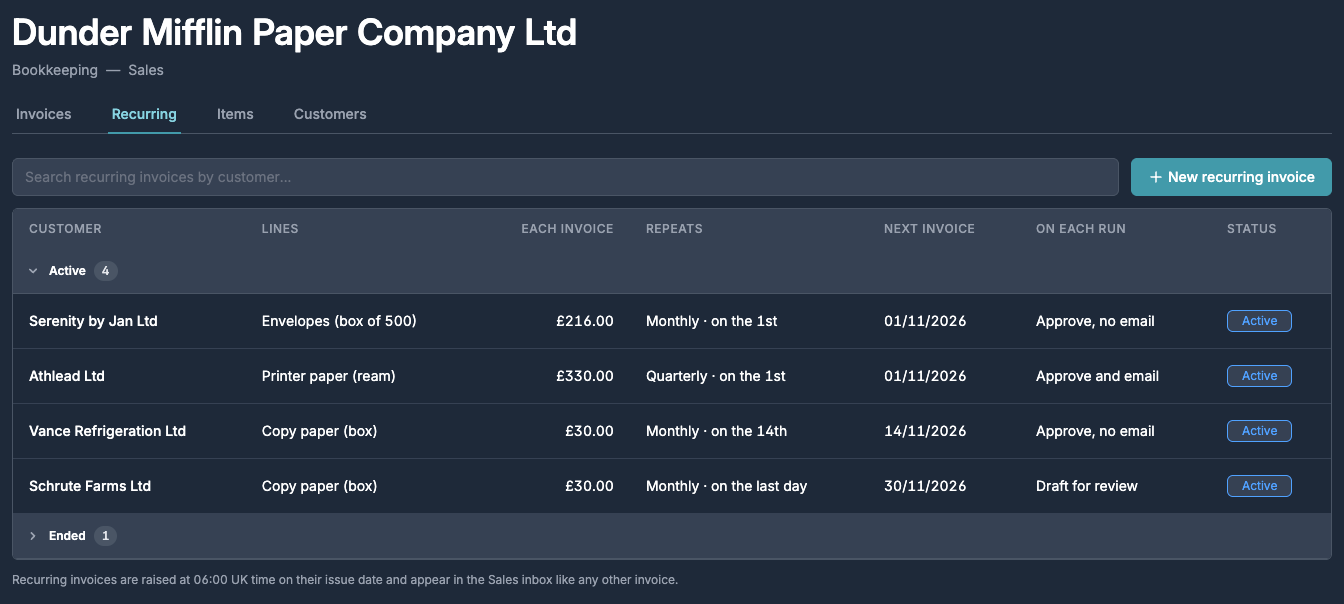This screenshot has height=604, width=1344.
Task: Click 01/11/2026 date for Serenity by Jan
Action: click(x=925, y=321)
